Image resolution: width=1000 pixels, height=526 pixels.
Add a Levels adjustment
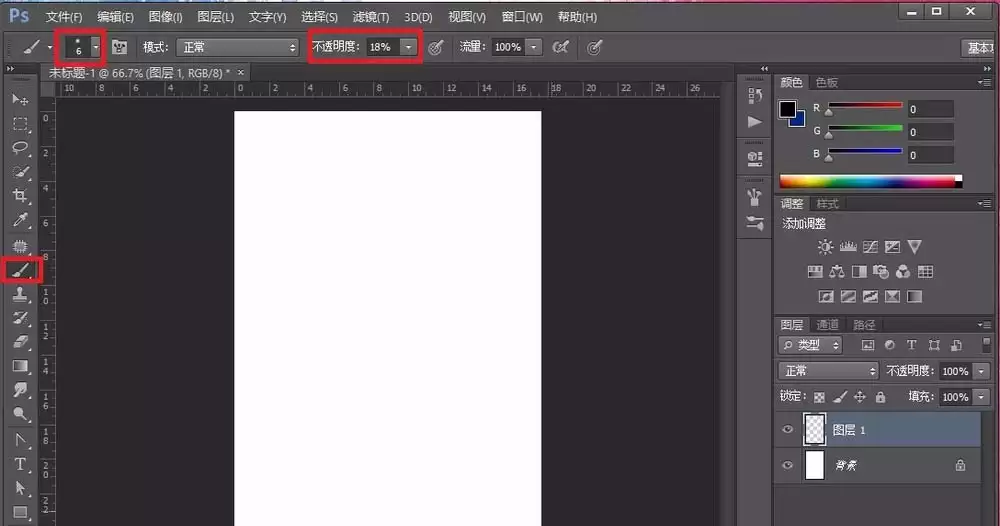(848, 247)
